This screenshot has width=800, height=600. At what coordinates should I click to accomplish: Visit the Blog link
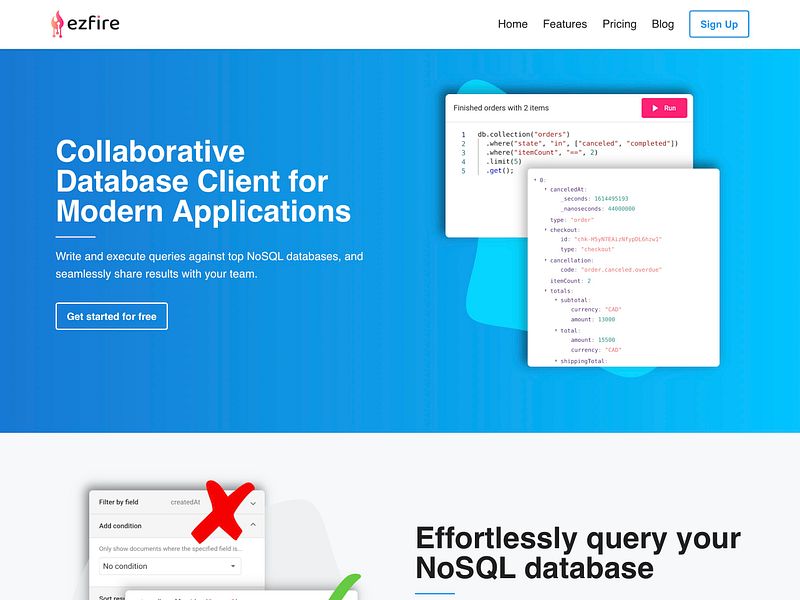point(662,24)
